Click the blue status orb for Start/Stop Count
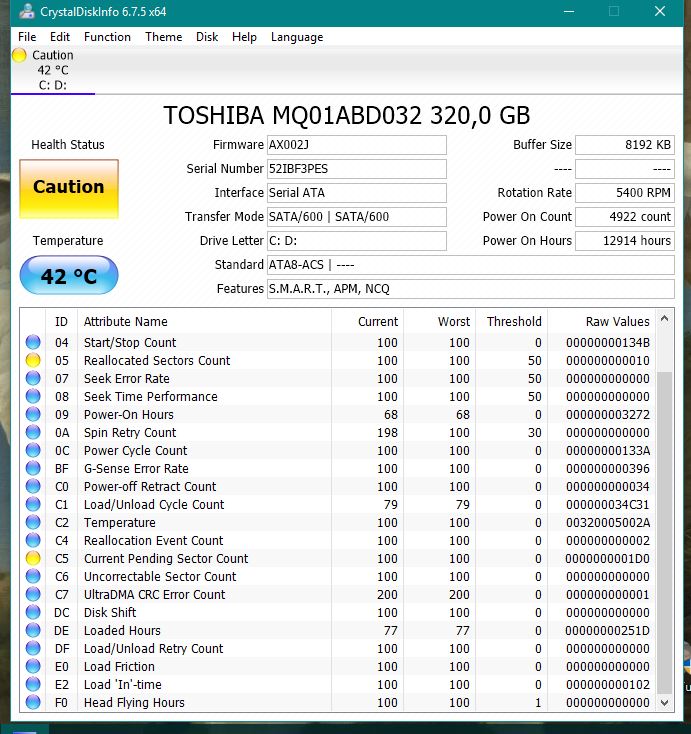691x734 pixels. click(x=33, y=342)
